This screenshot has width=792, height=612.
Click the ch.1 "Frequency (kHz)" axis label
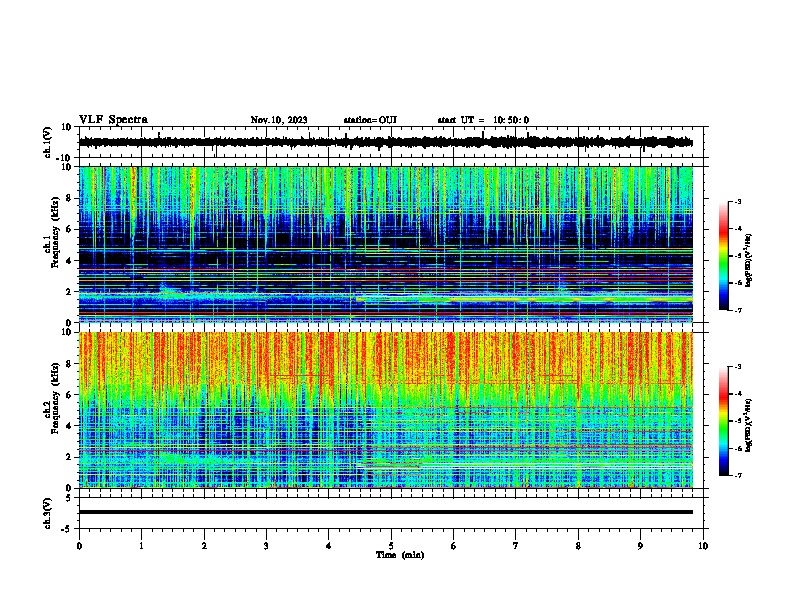point(56,234)
